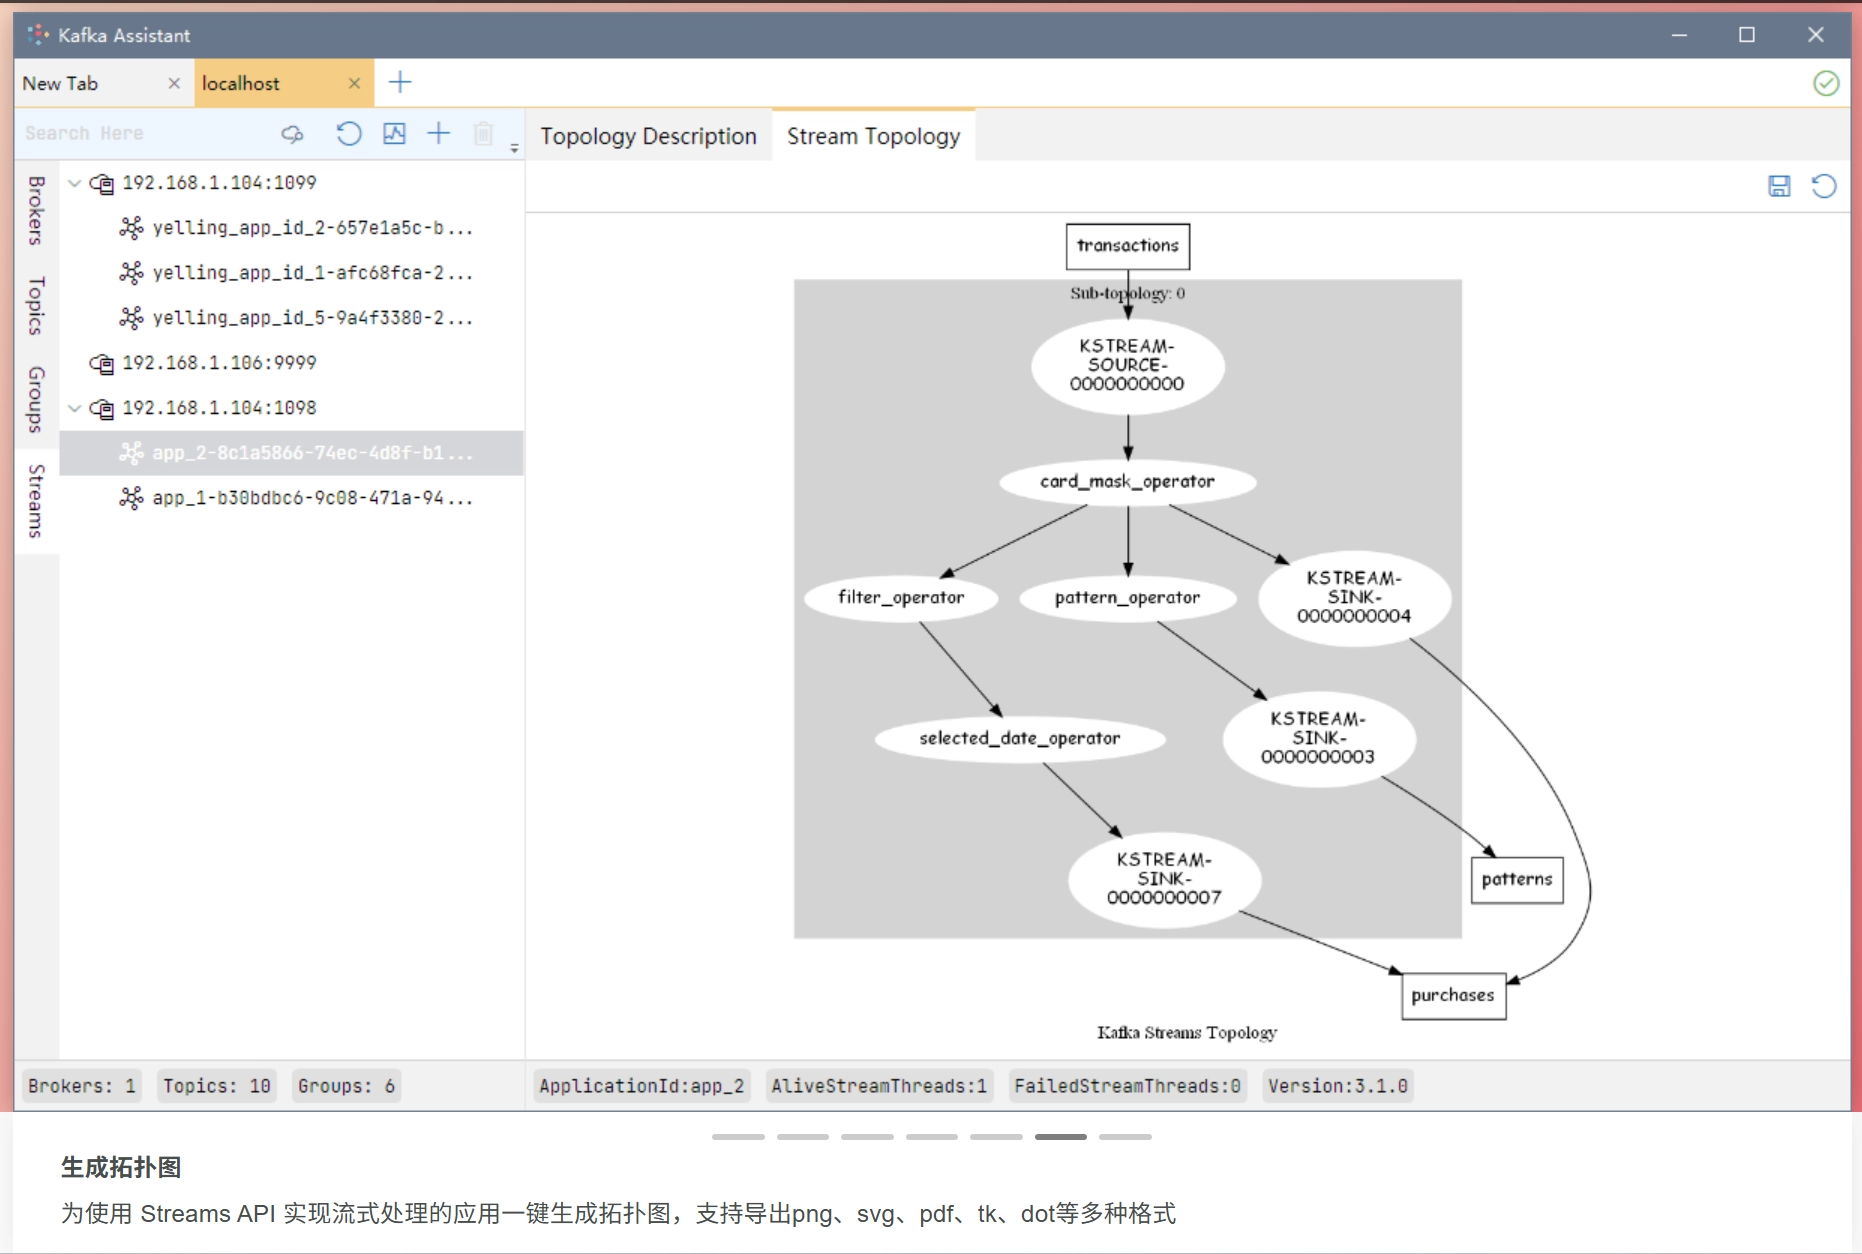
Task: Click server icon of 192.168.1.106:9999
Action: click(102, 364)
